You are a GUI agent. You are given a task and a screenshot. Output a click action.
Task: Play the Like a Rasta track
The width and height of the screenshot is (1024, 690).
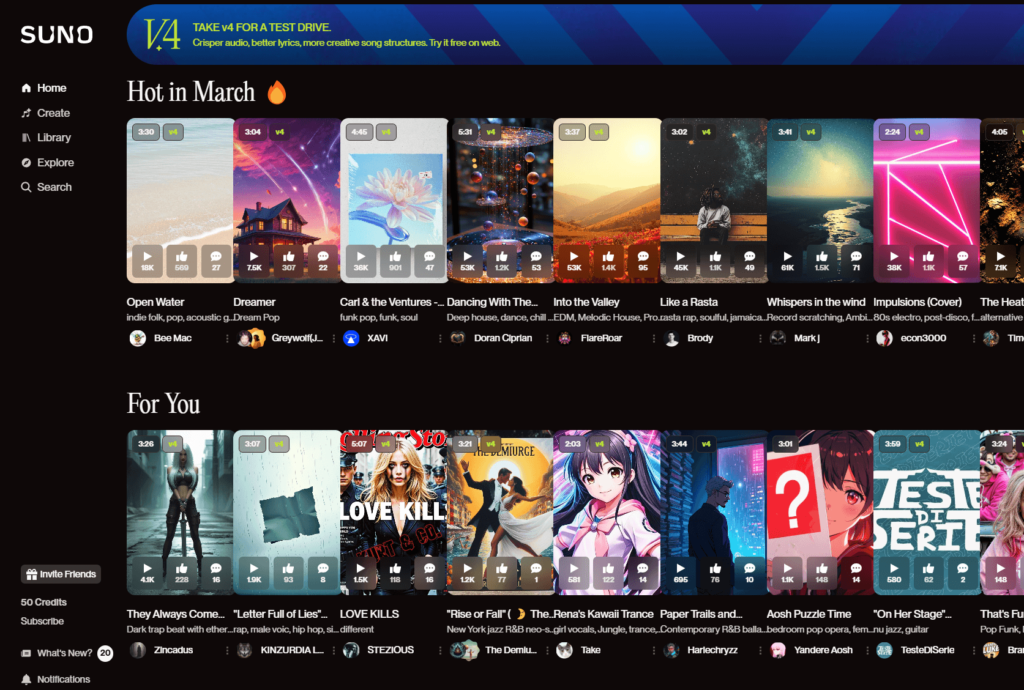[x=680, y=257]
